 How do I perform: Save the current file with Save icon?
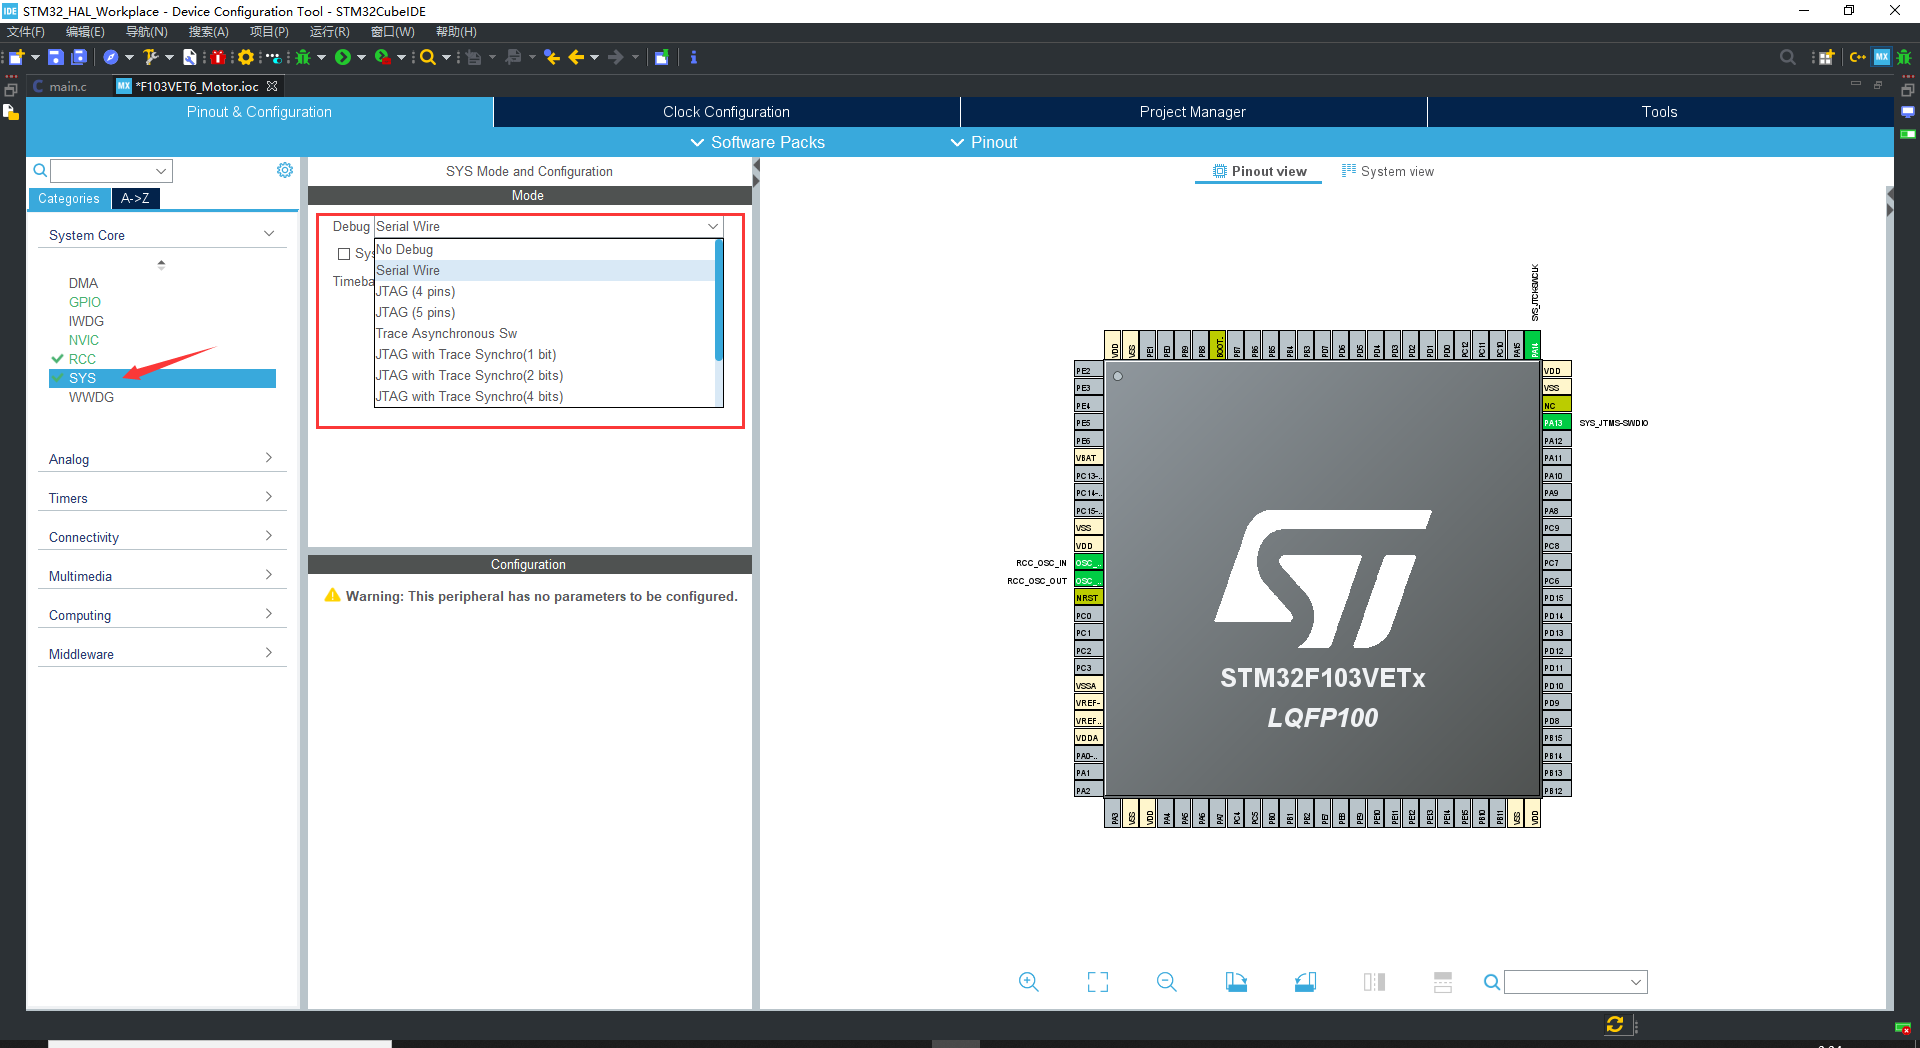click(56, 57)
